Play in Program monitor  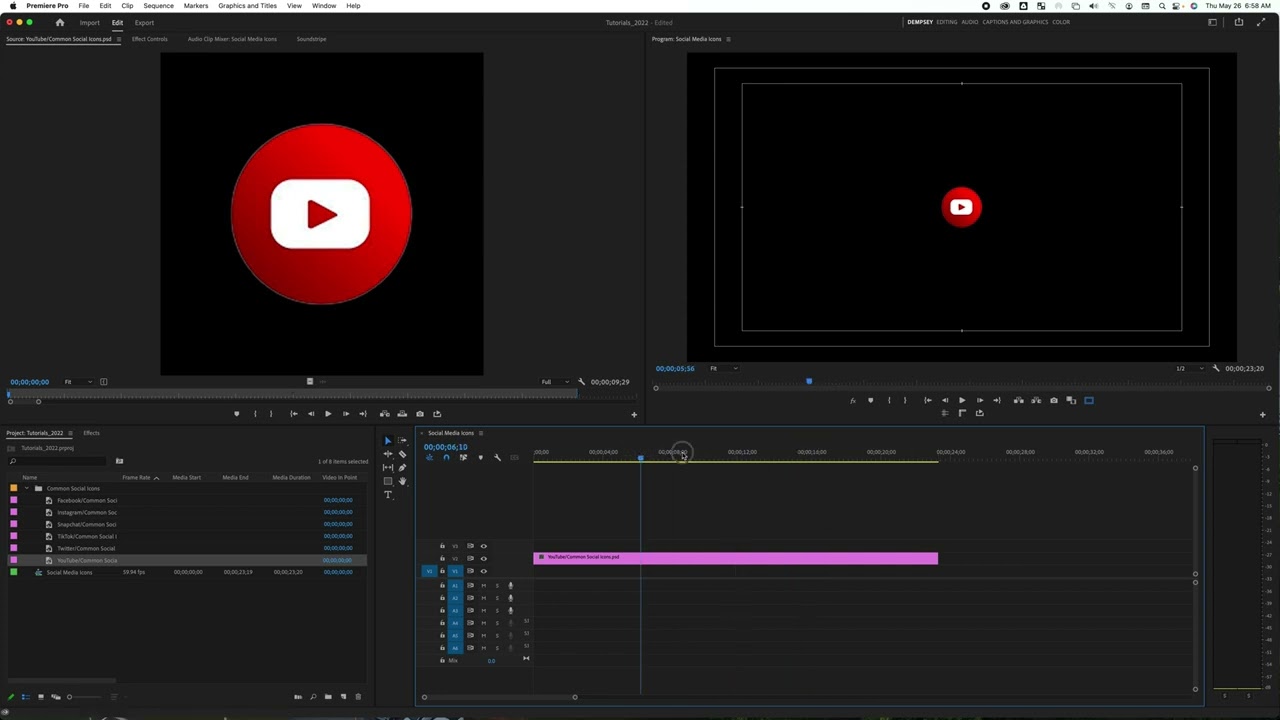click(962, 400)
